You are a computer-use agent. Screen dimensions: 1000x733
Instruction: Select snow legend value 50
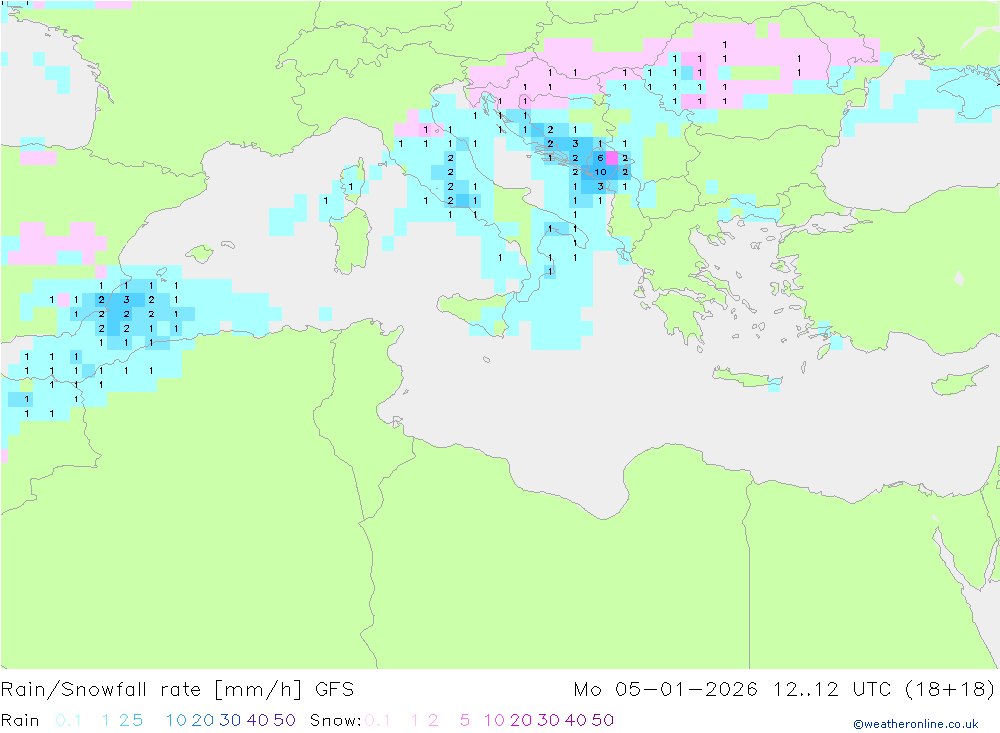603,720
